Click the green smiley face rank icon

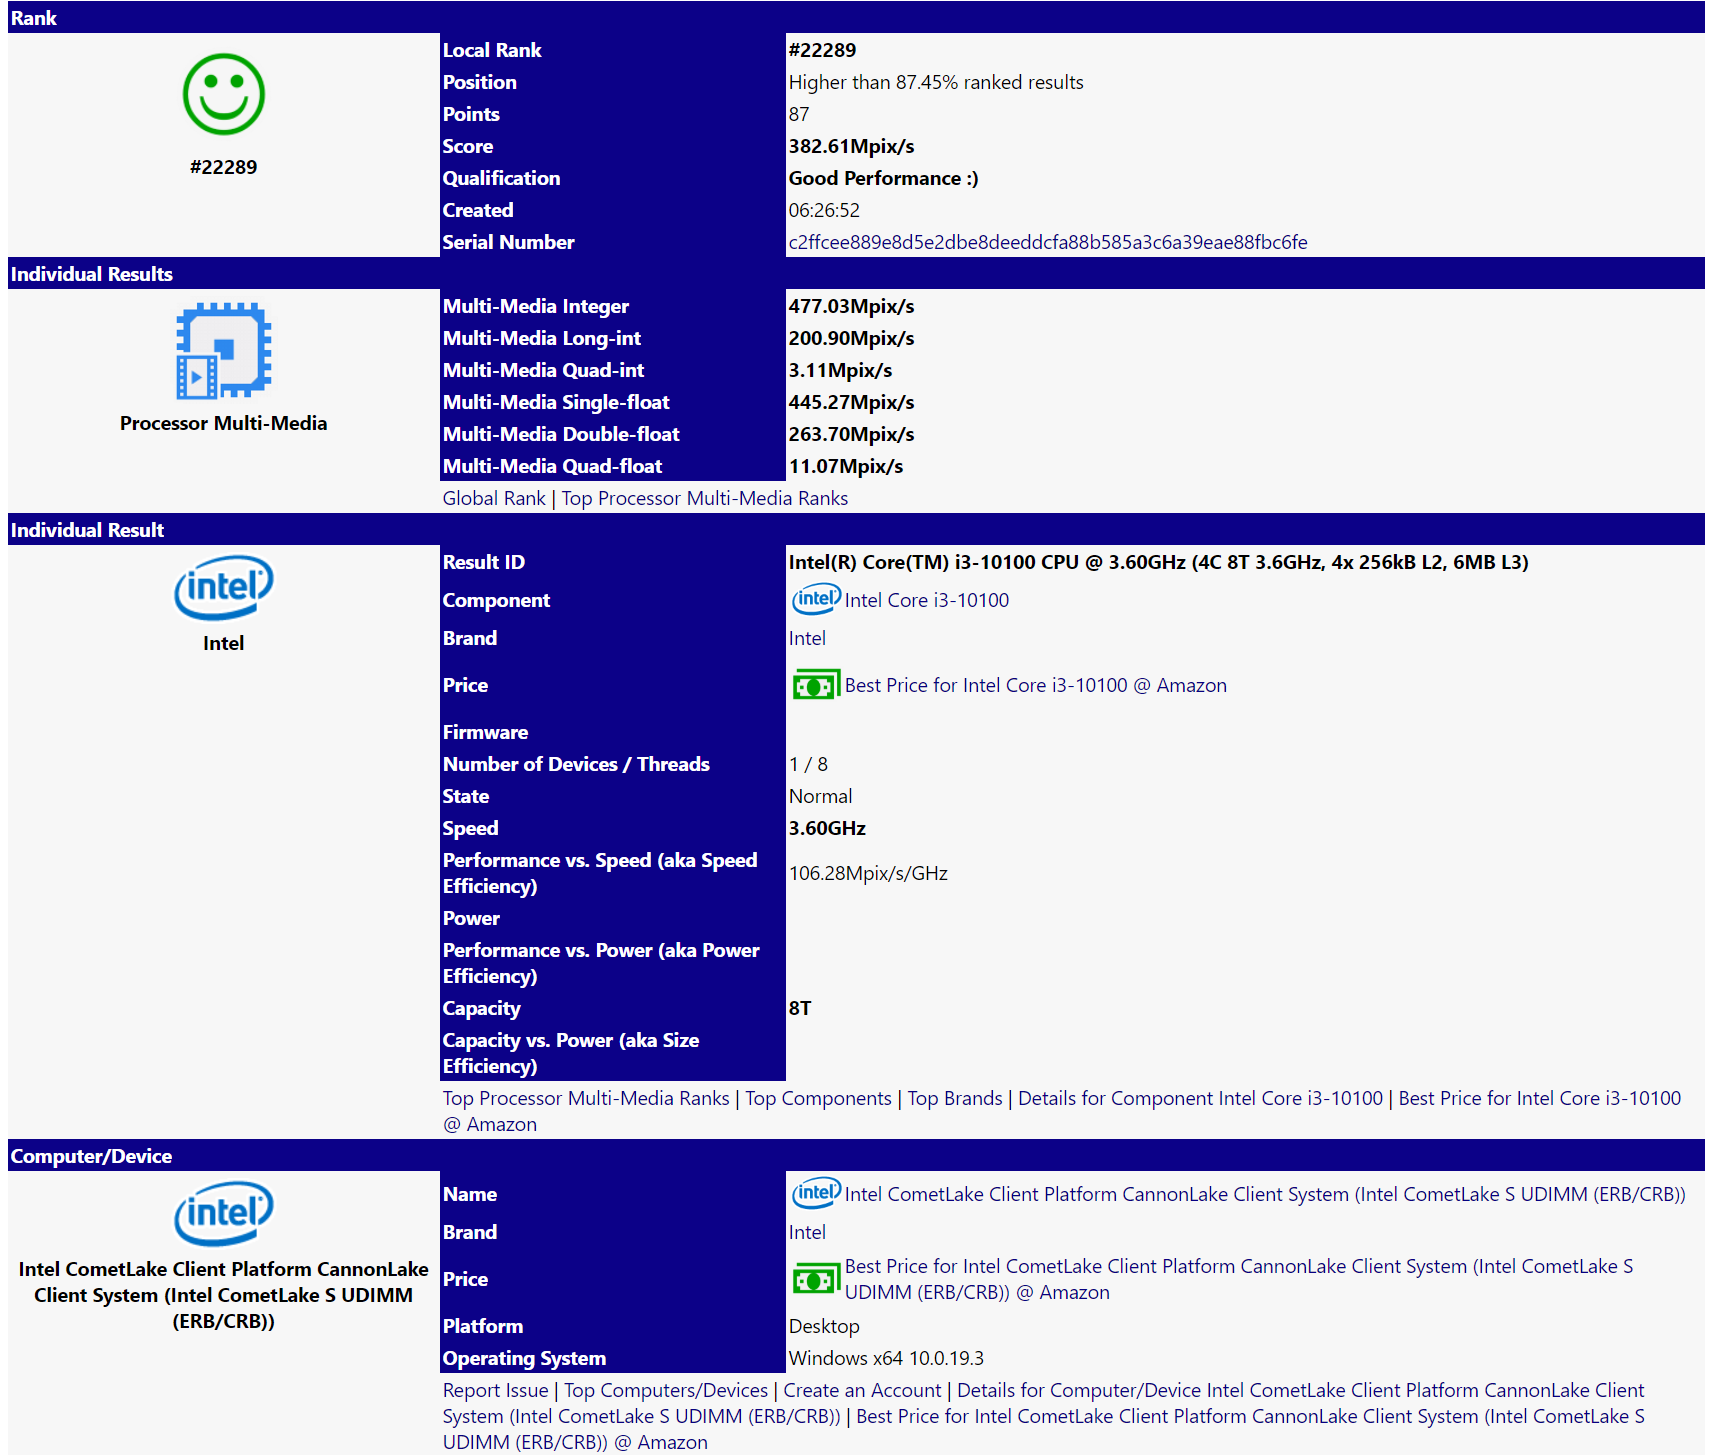224,94
